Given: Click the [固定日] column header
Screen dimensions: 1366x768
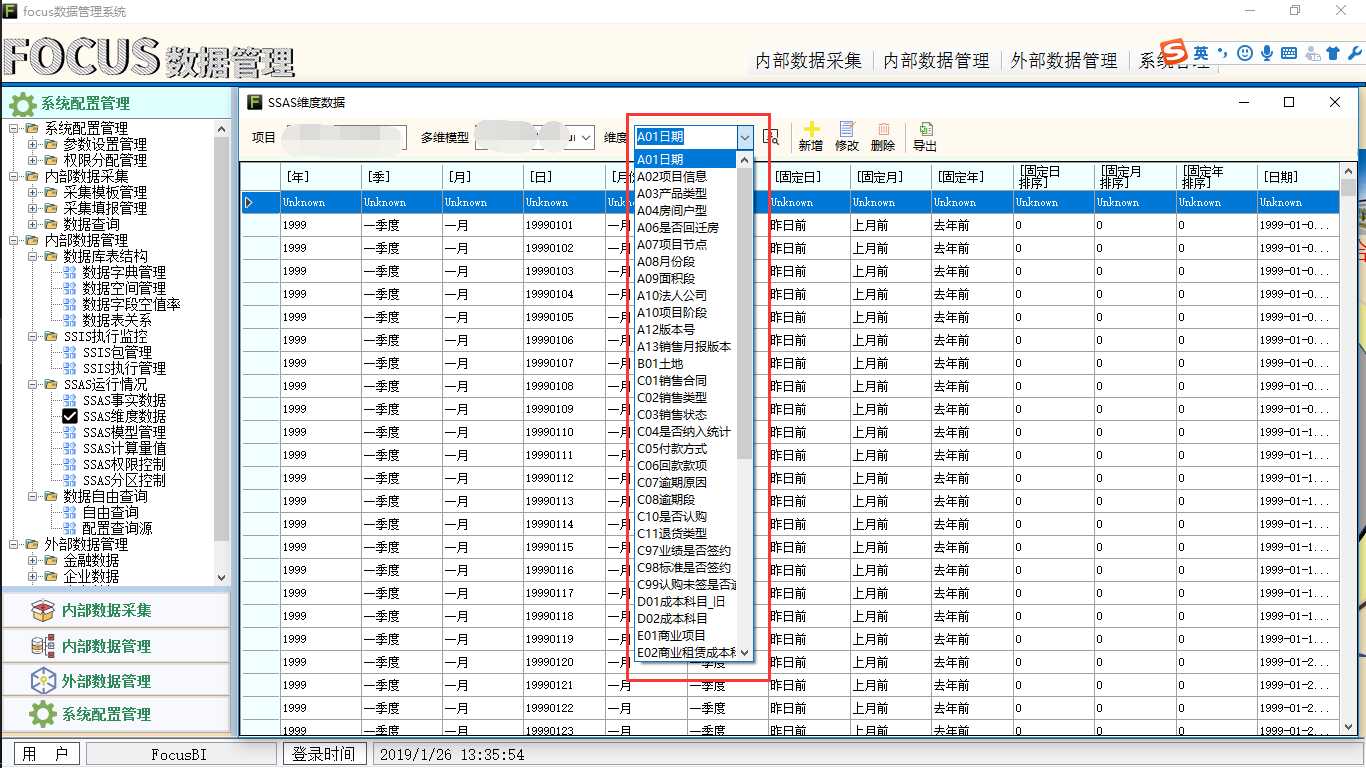Looking at the screenshot, I should pyautogui.click(x=809, y=176).
